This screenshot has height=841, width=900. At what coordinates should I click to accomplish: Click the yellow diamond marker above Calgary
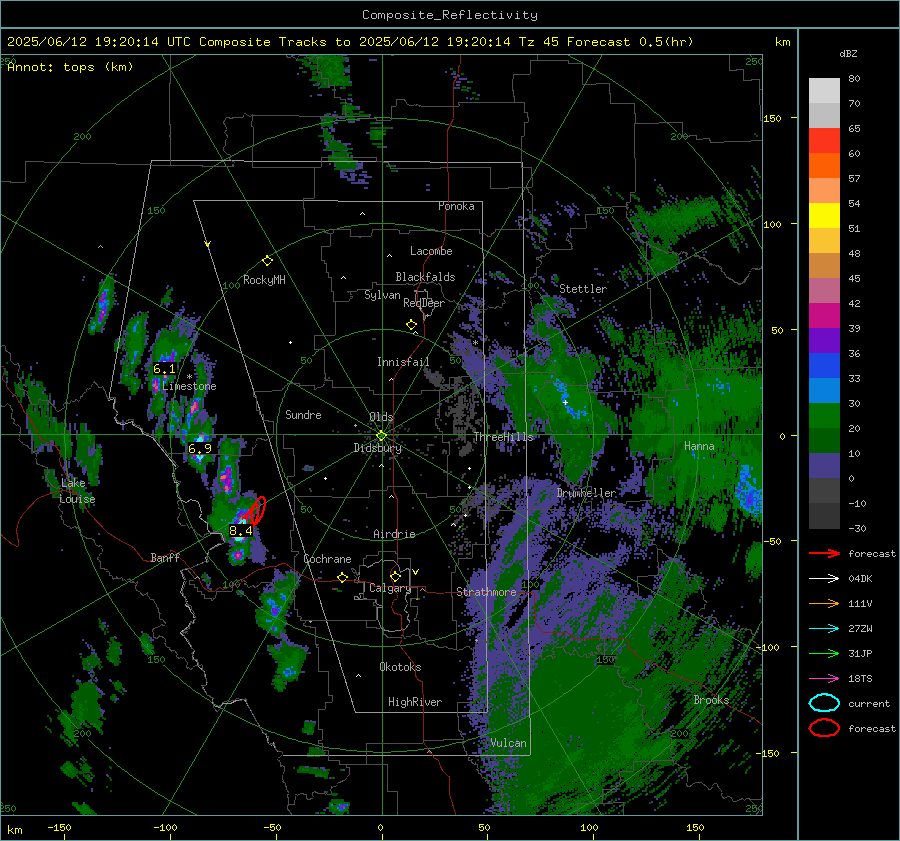click(395, 576)
